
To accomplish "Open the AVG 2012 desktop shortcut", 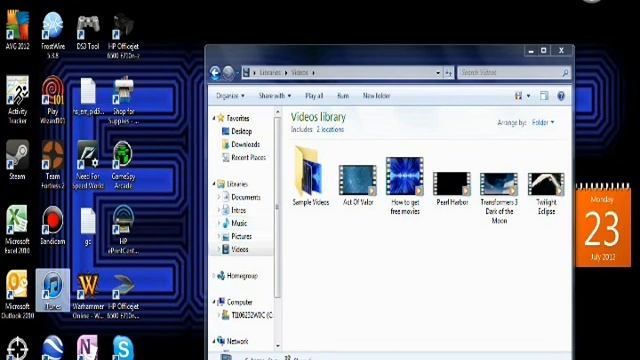I will 18,31.
